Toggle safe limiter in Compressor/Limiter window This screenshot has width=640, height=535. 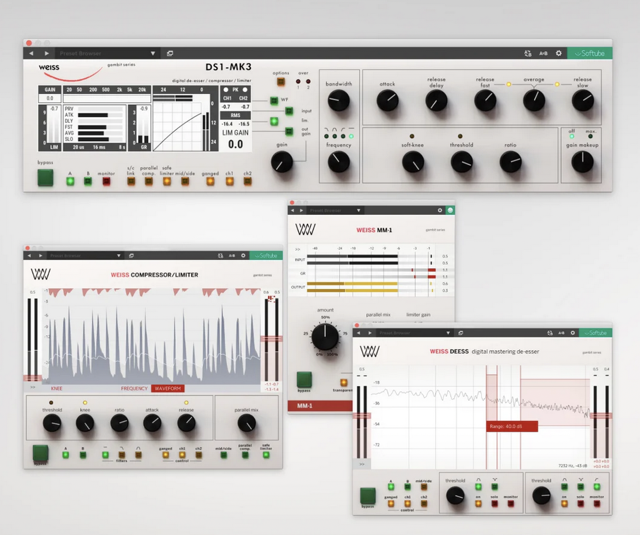pyautogui.click(x=266, y=455)
